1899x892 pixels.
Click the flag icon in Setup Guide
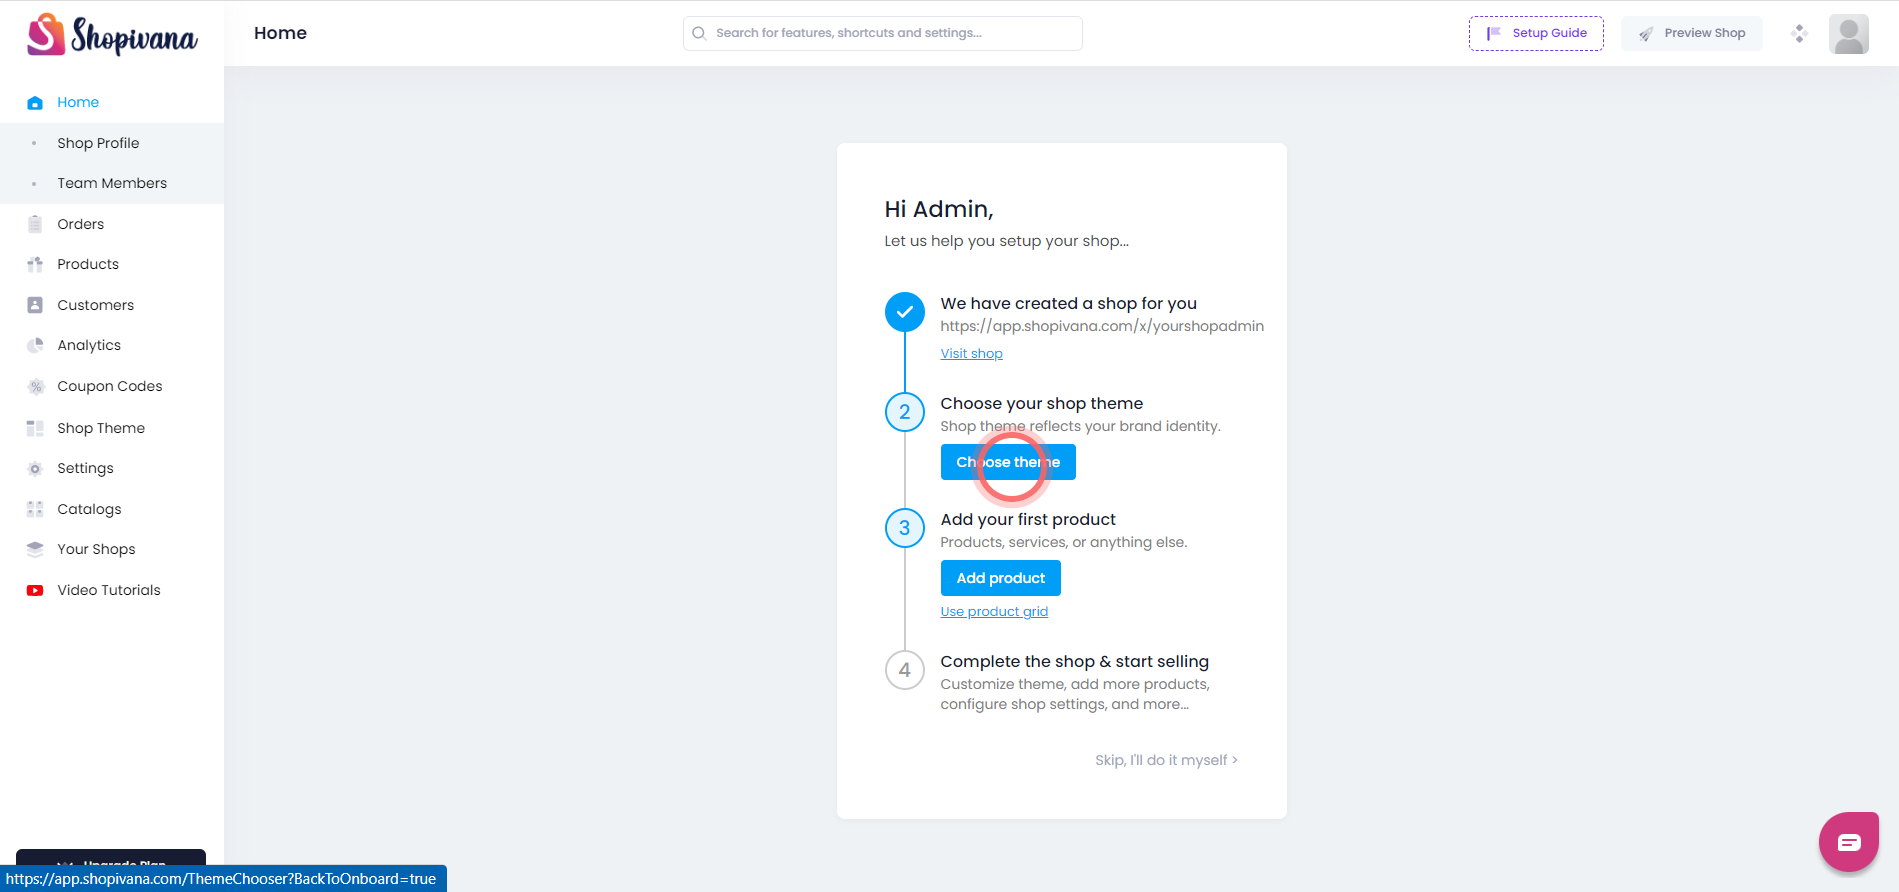click(1494, 33)
